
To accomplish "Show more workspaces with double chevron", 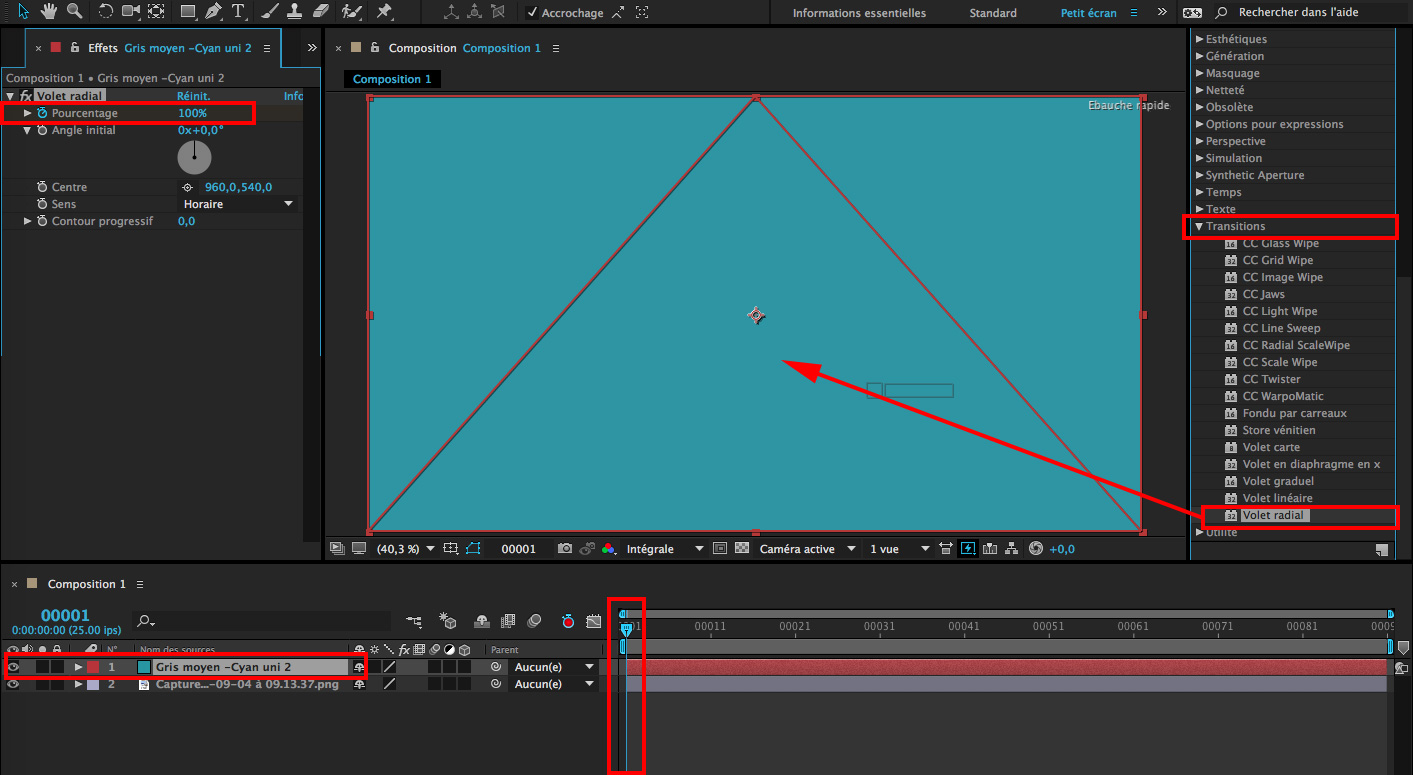I will (x=1161, y=13).
